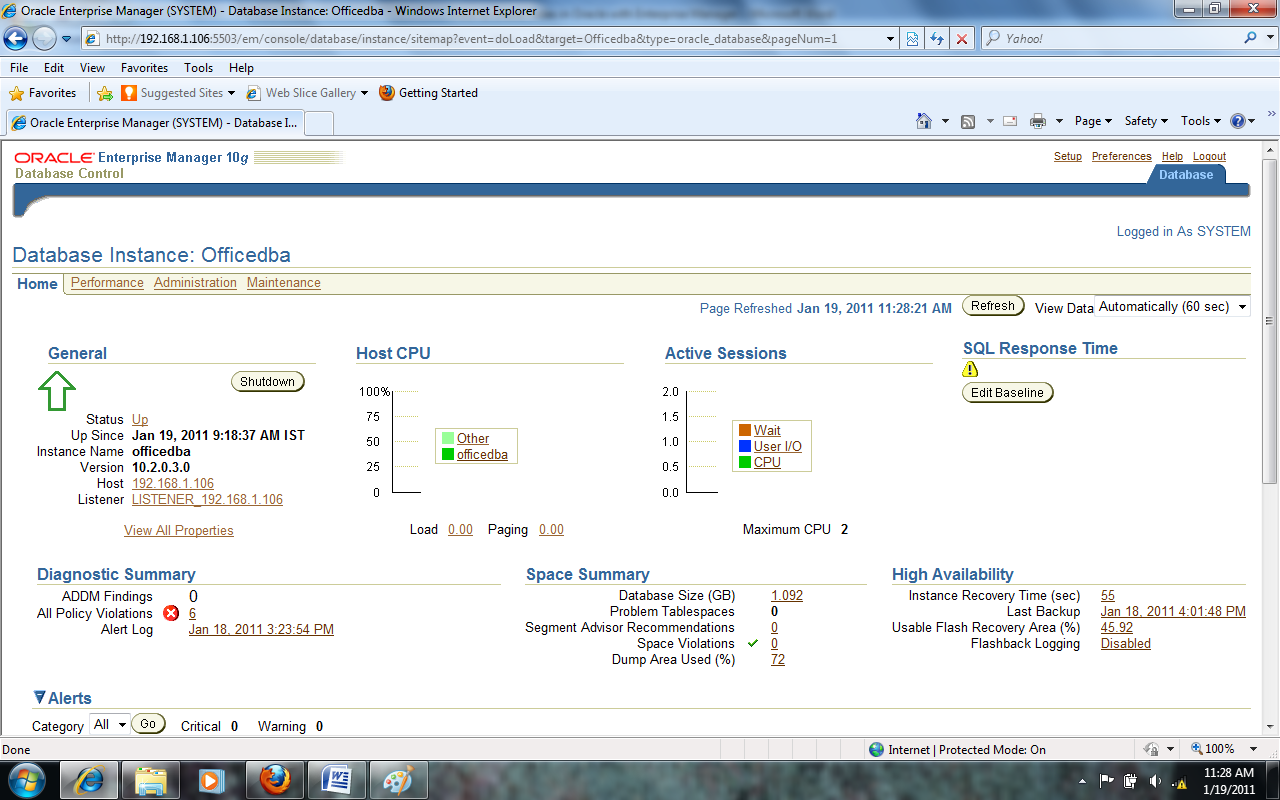This screenshot has height=800, width=1280.
Task: Click the Database Size 1.092 link
Action: pos(787,596)
